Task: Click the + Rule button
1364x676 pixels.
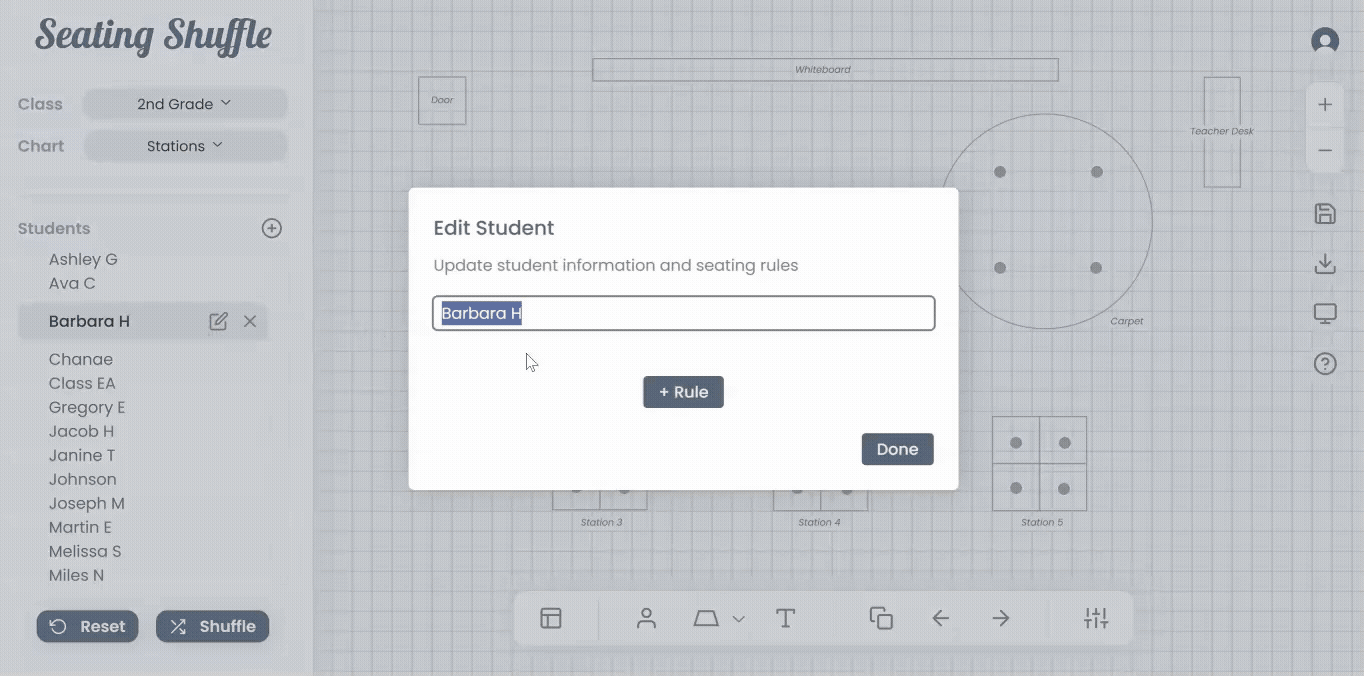Action: point(683,392)
